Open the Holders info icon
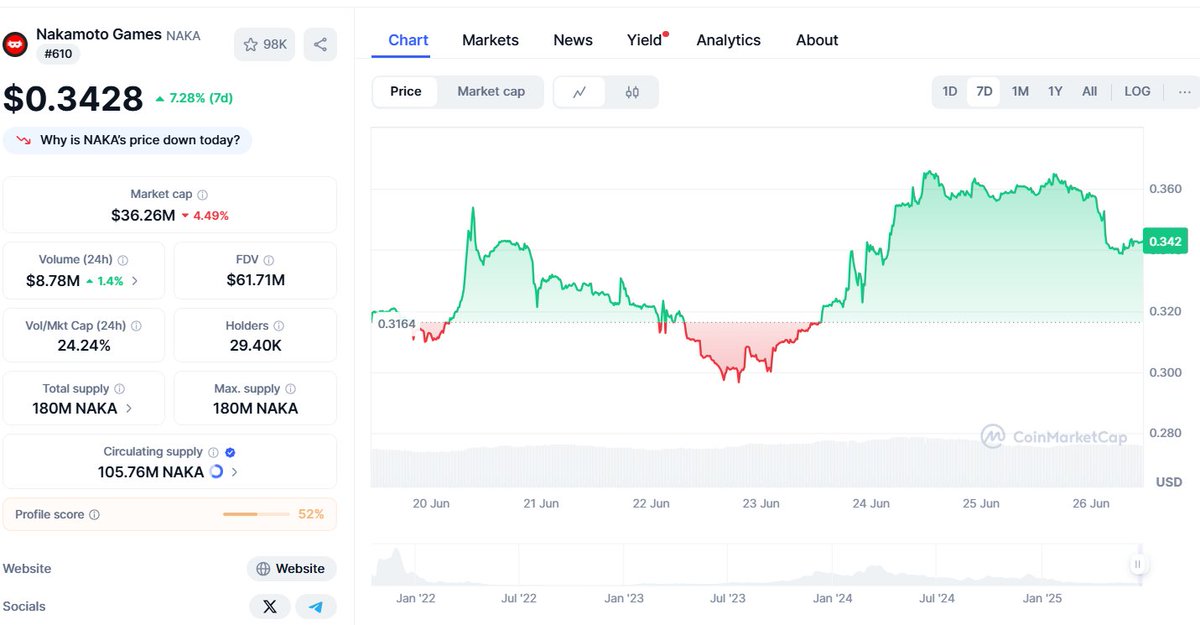Image resolution: width=1200 pixels, height=625 pixels. 279,326
